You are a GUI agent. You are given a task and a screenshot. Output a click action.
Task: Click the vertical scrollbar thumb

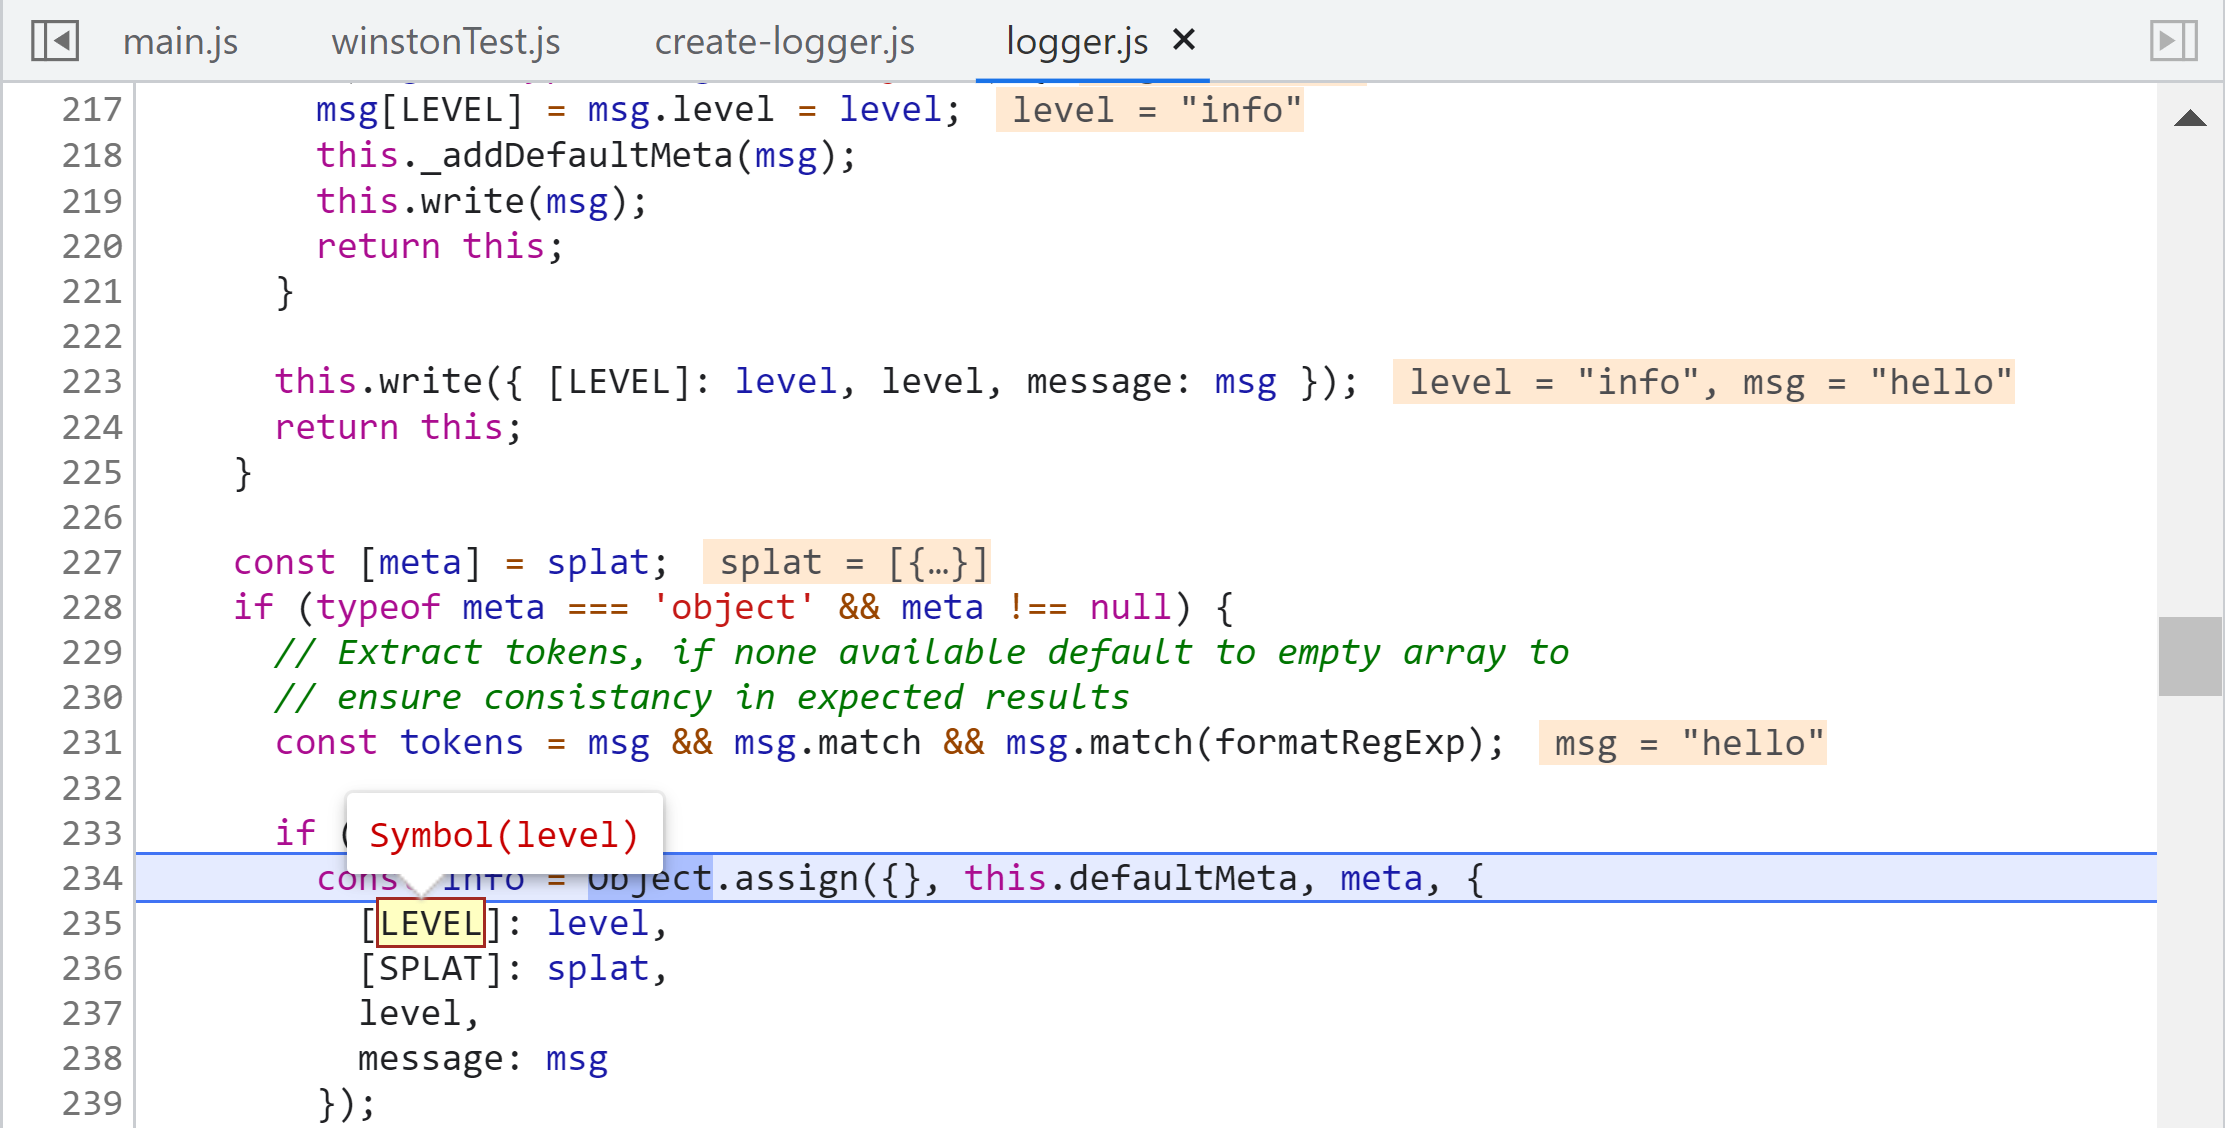pos(2189,656)
